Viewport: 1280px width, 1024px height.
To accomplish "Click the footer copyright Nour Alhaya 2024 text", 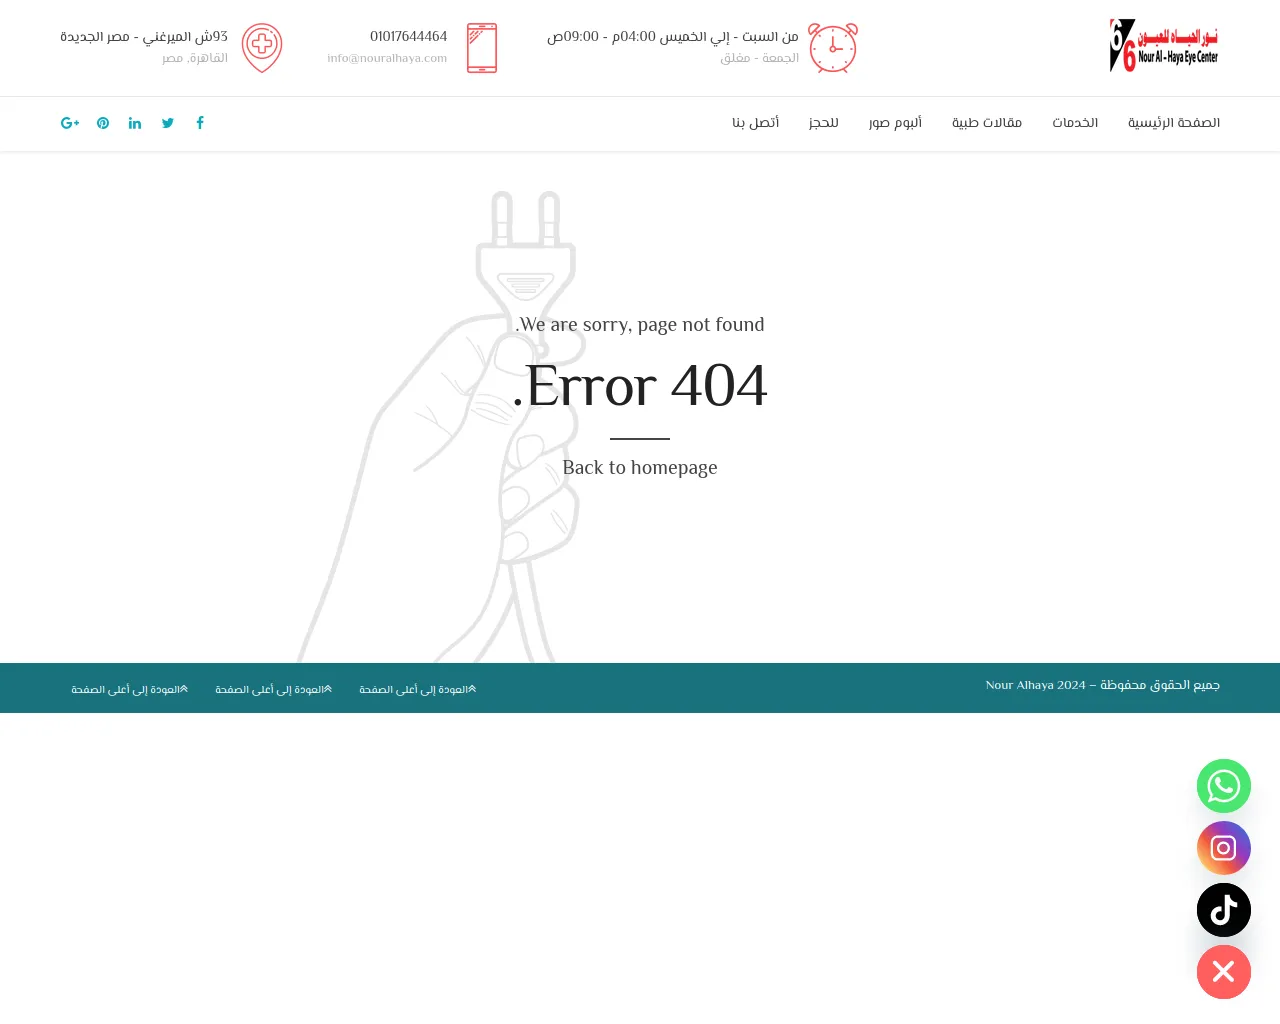I will [x=1103, y=685].
